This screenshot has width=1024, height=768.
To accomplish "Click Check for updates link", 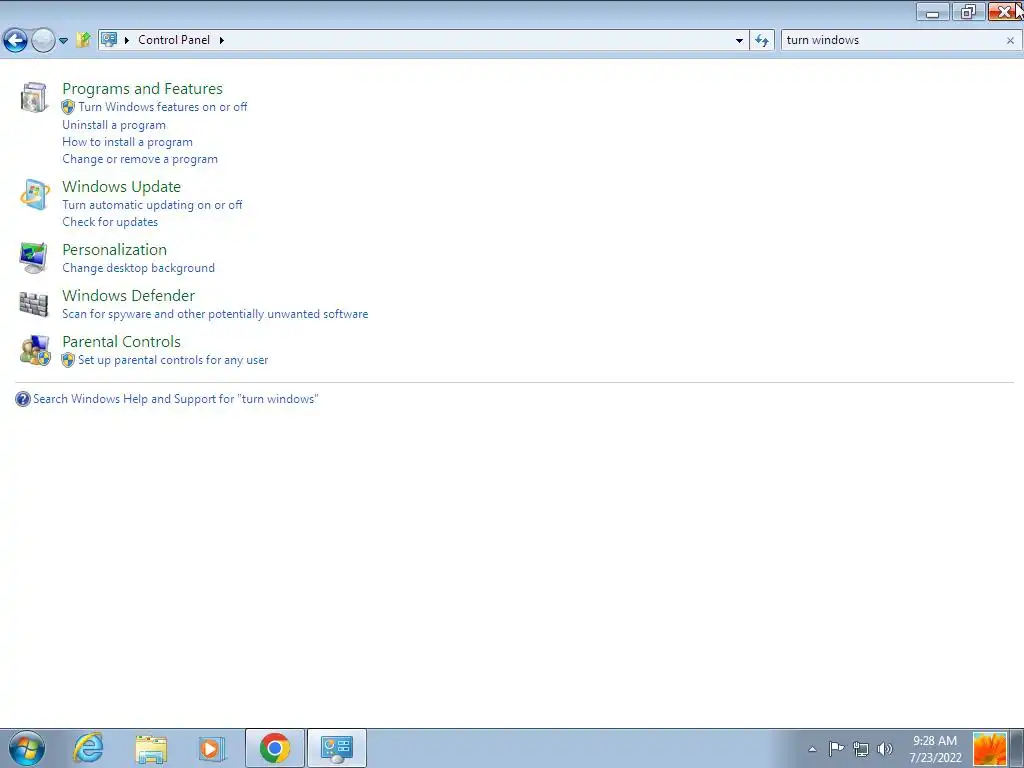I will (110, 222).
